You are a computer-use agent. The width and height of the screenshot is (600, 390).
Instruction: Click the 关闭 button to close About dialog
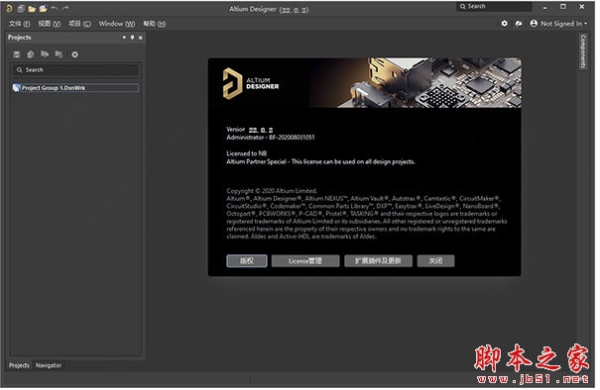pyautogui.click(x=436, y=261)
